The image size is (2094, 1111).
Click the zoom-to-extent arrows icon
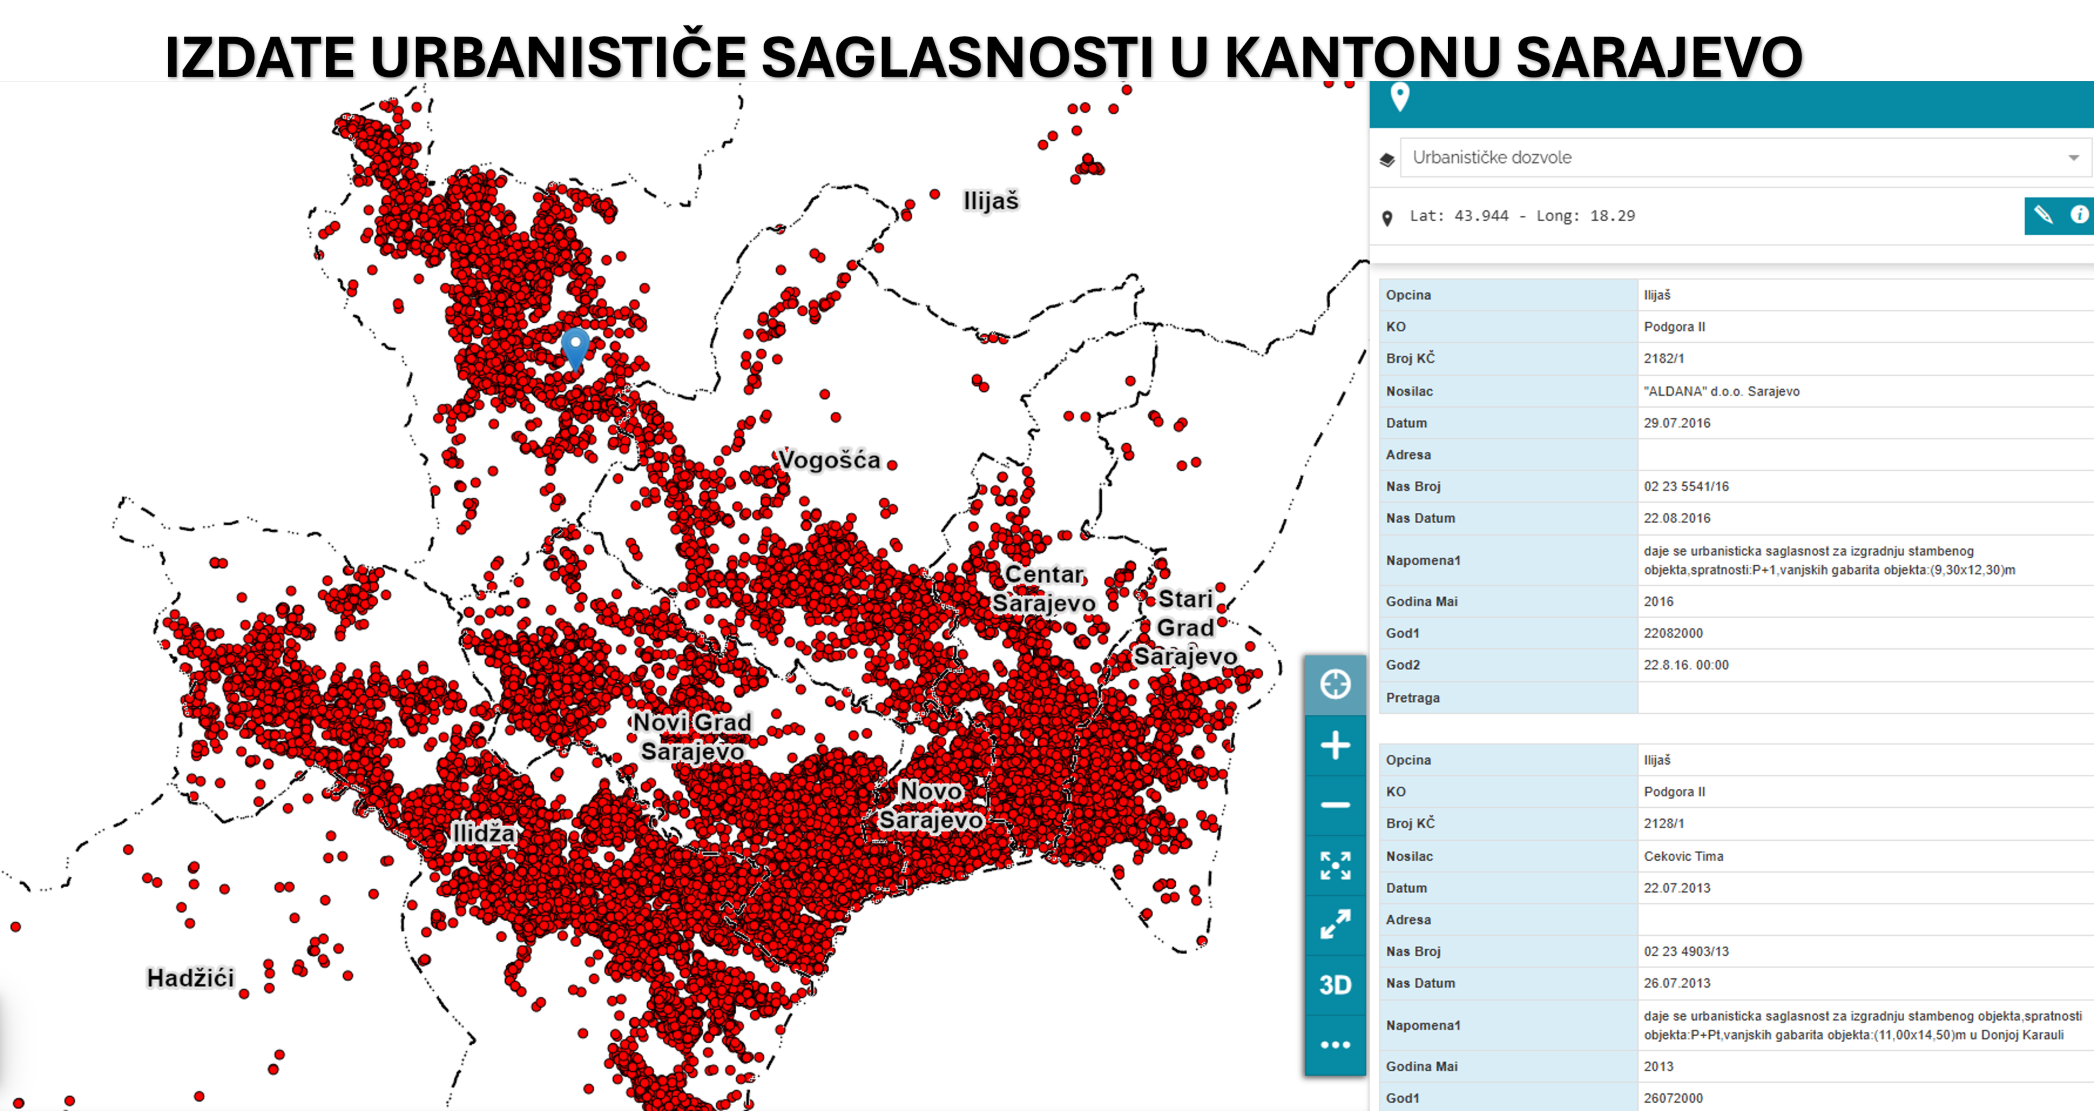click(1335, 865)
